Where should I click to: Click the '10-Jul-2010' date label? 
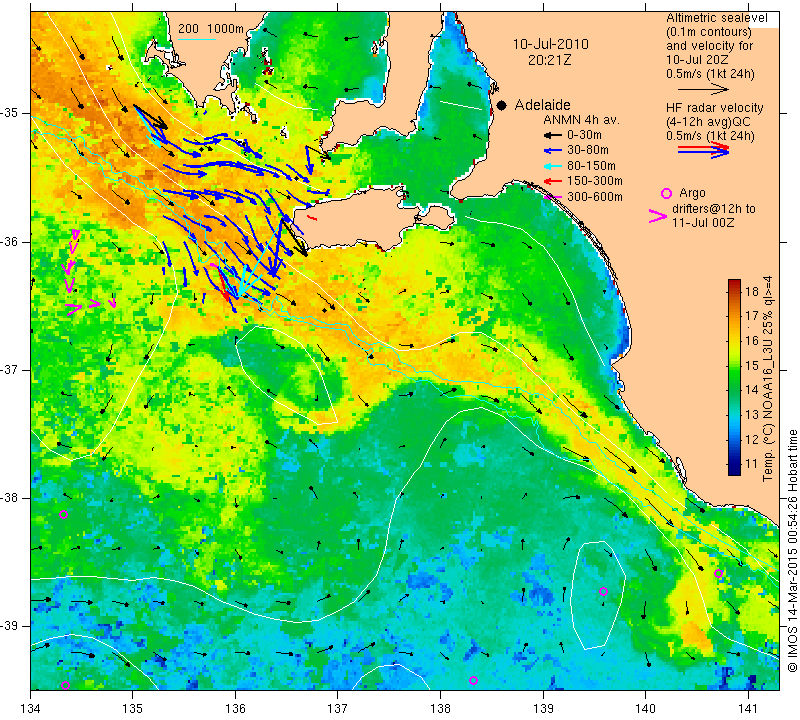[551, 44]
